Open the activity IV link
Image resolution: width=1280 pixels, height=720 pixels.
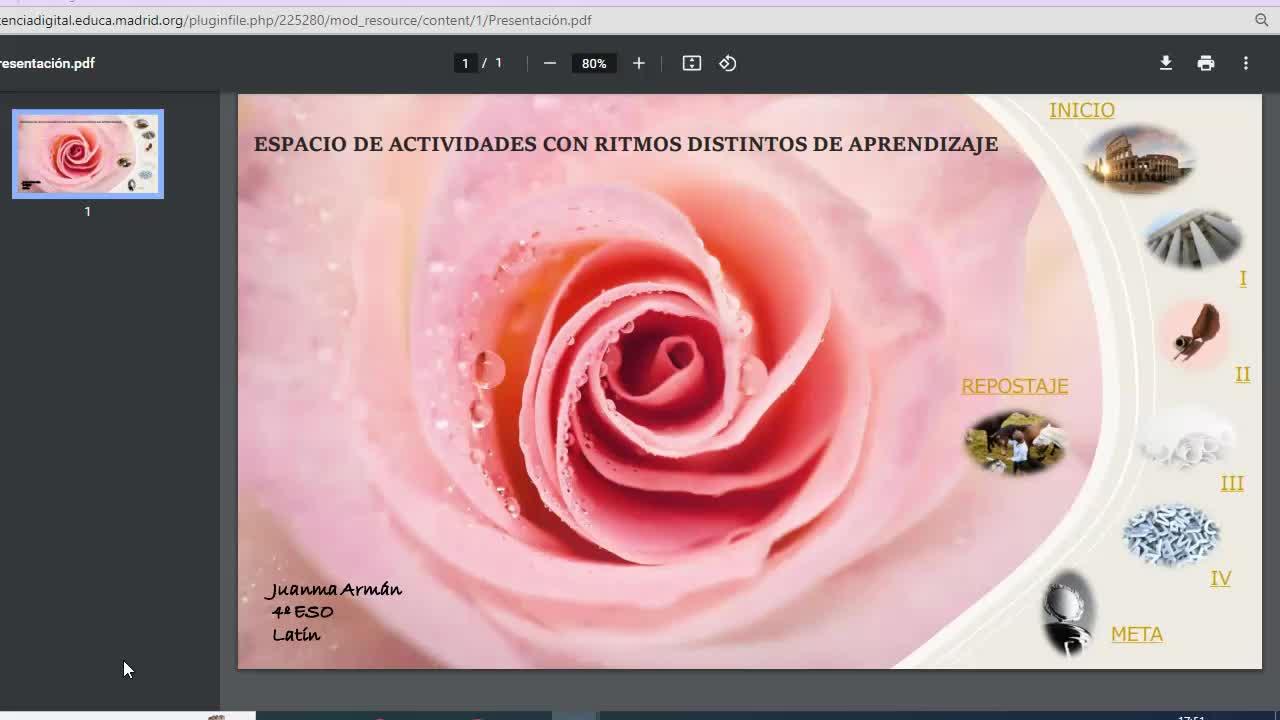pos(1220,578)
